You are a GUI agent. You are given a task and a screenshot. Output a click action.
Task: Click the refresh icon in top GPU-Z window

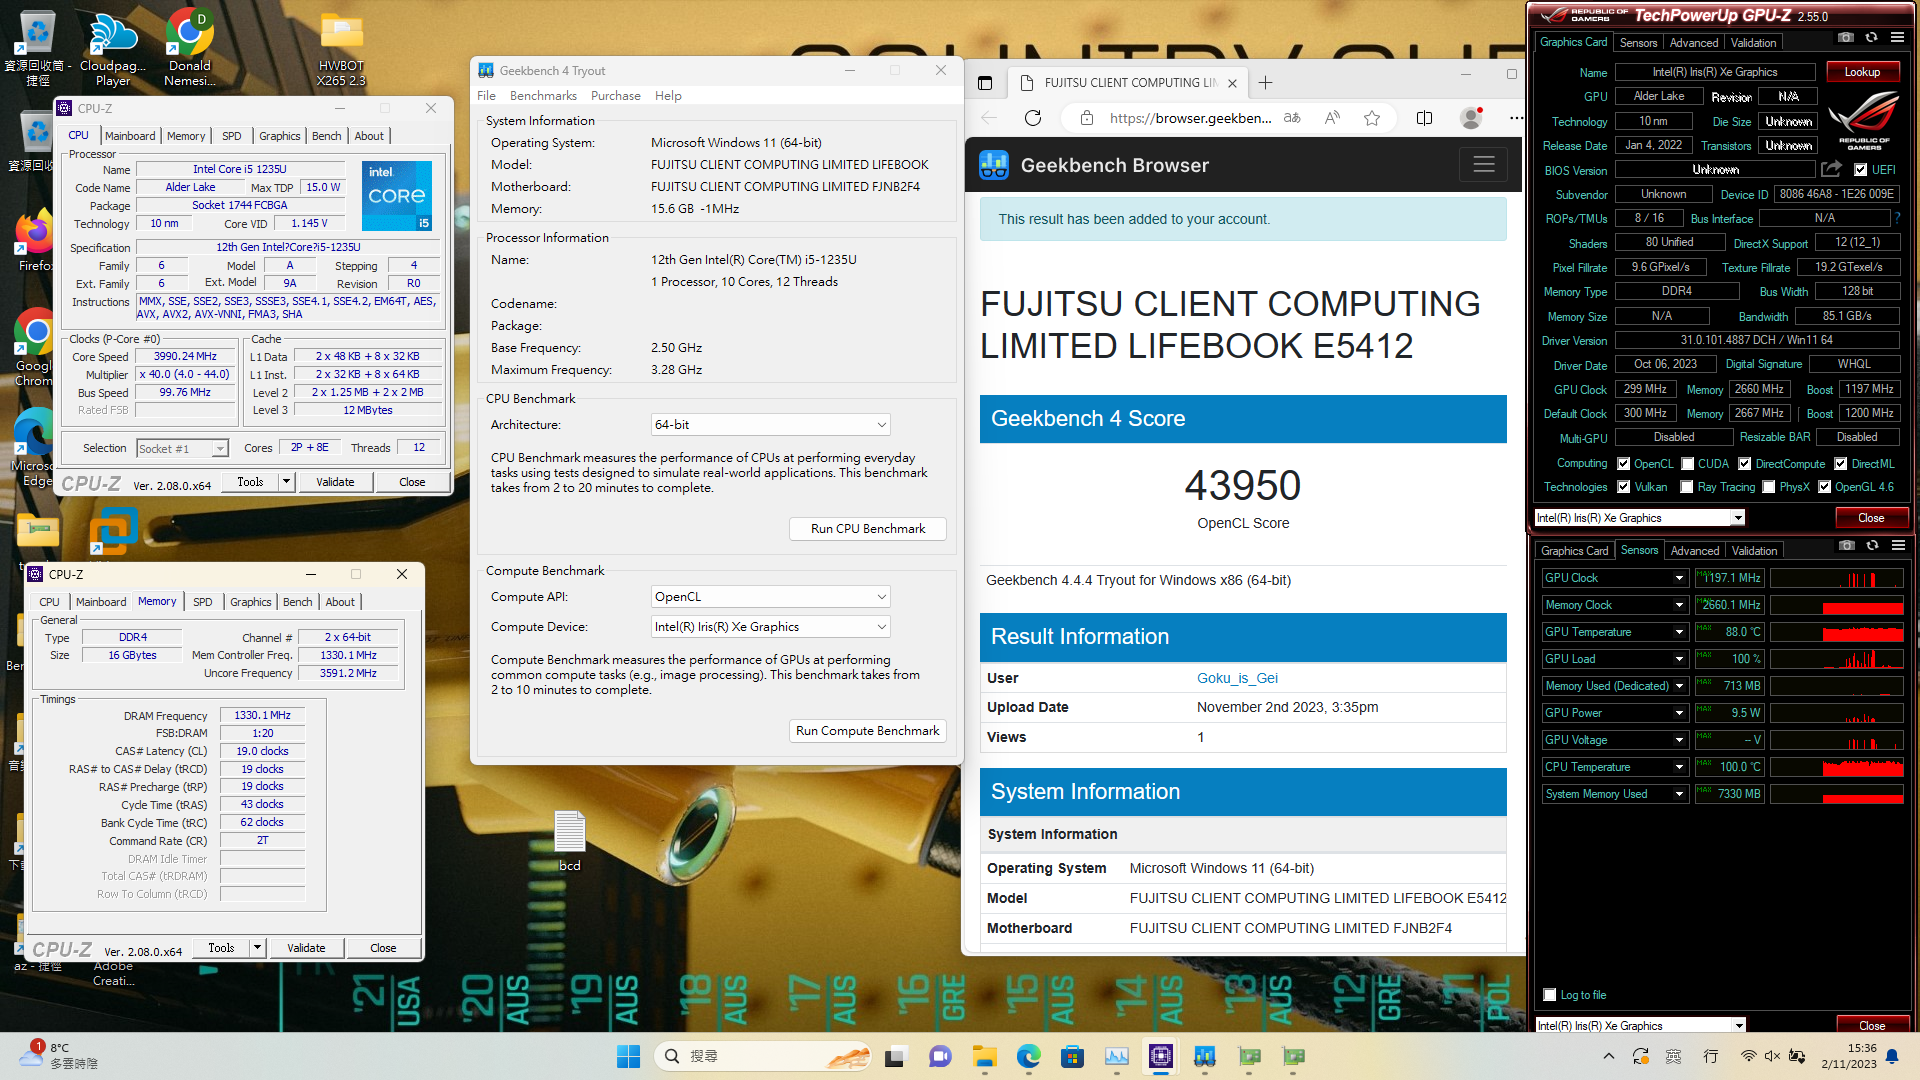point(1871,38)
